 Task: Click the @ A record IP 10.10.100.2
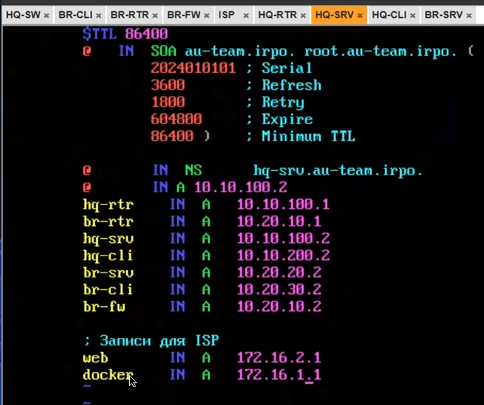(241, 187)
